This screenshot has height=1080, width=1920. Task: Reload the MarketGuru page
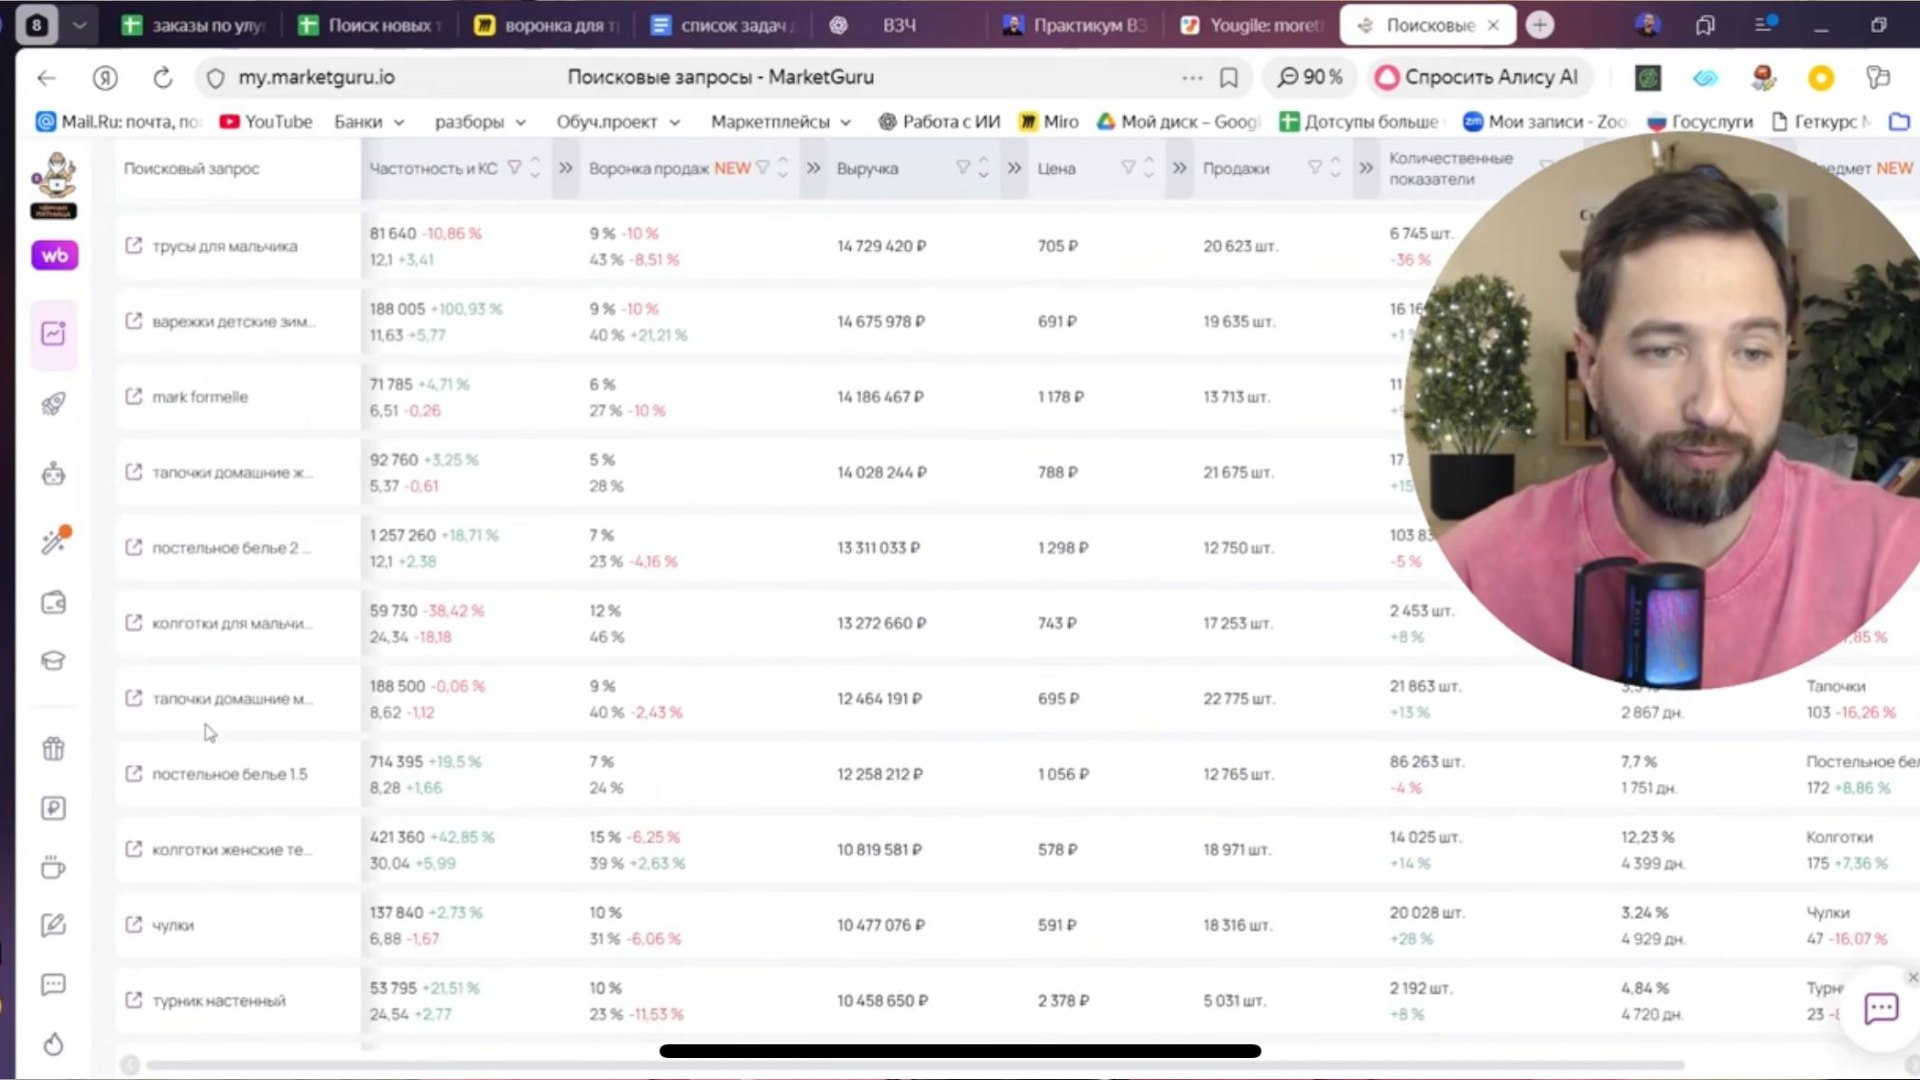point(163,77)
